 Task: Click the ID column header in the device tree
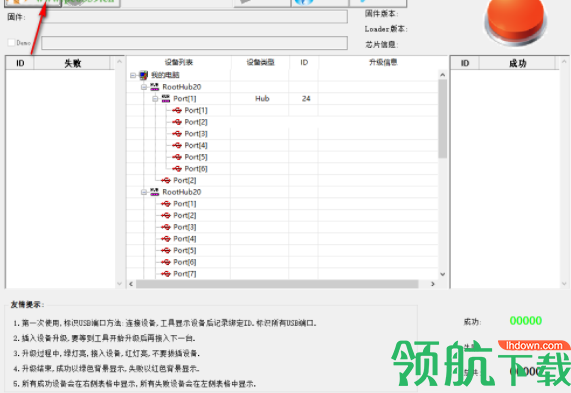pos(304,62)
